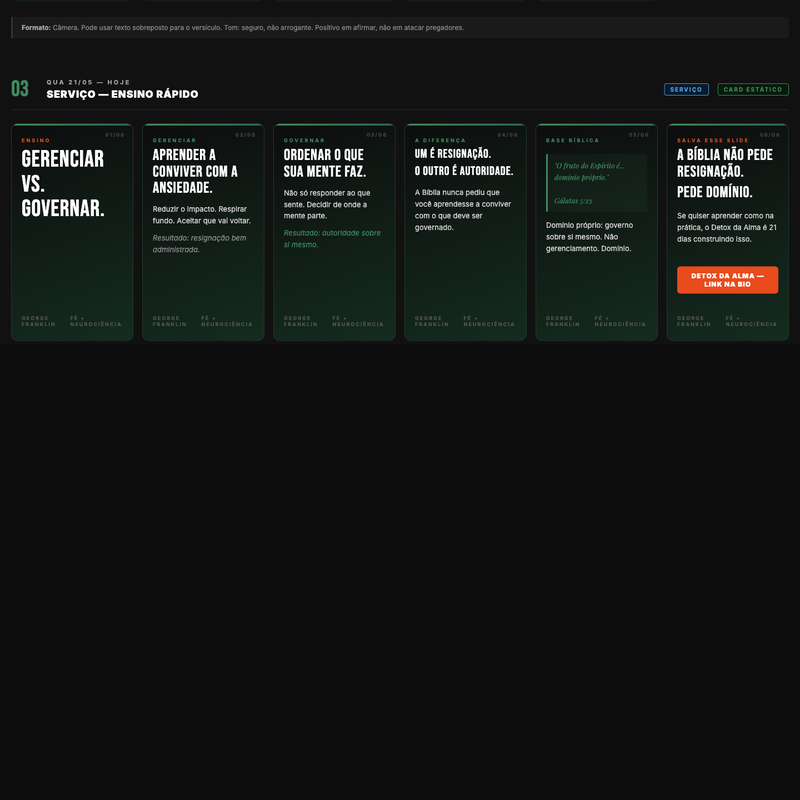Click the heading PEDE DOMÍNIO.
Viewport: 800px width, 800px height.
pos(714,192)
